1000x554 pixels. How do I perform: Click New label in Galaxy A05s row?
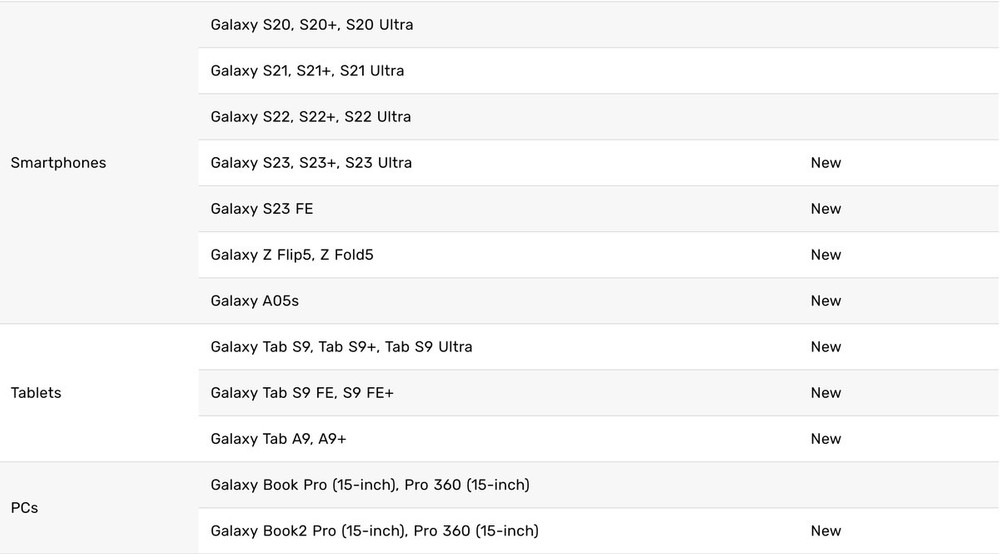point(826,301)
